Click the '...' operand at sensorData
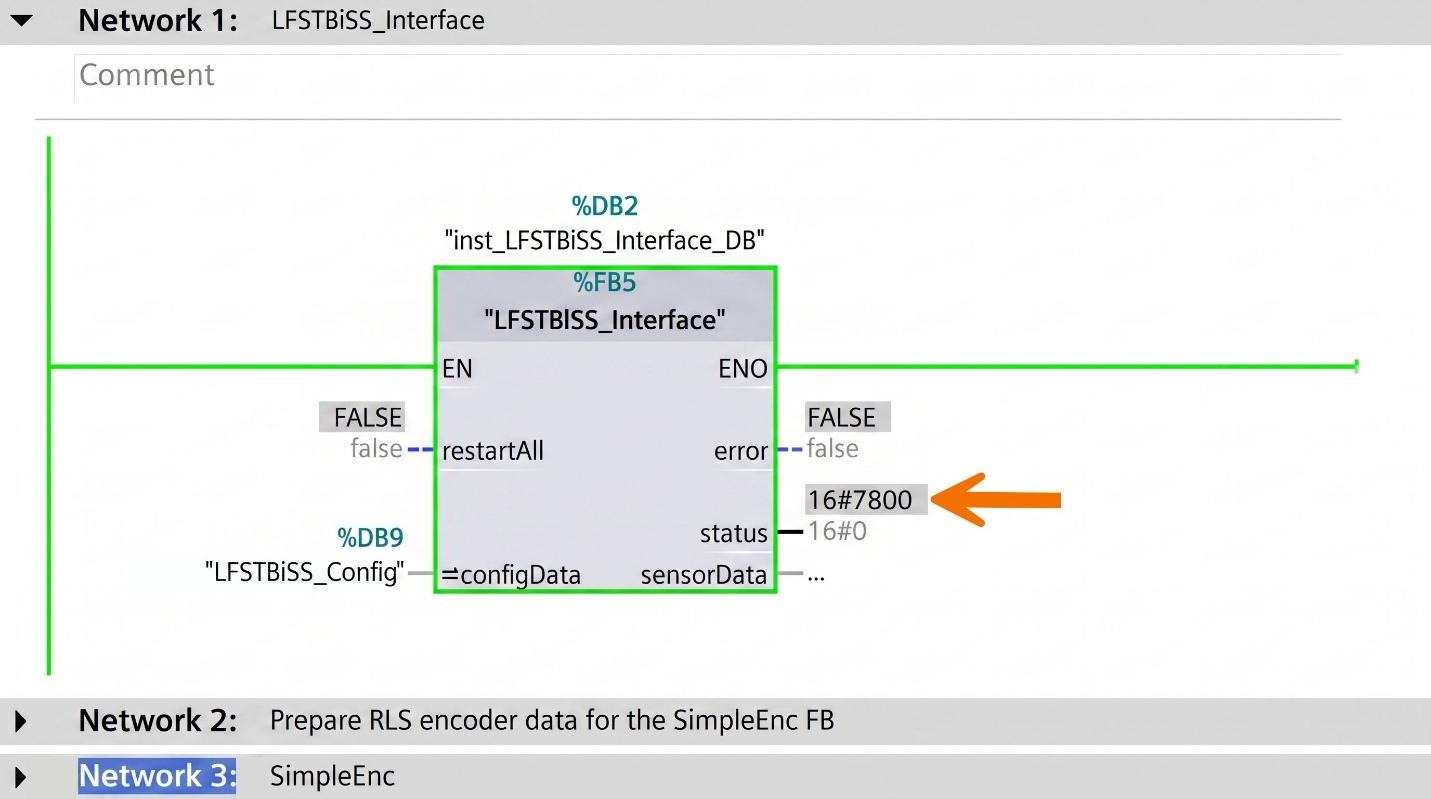Screen dimensions: 1431x799 point(816,576)
